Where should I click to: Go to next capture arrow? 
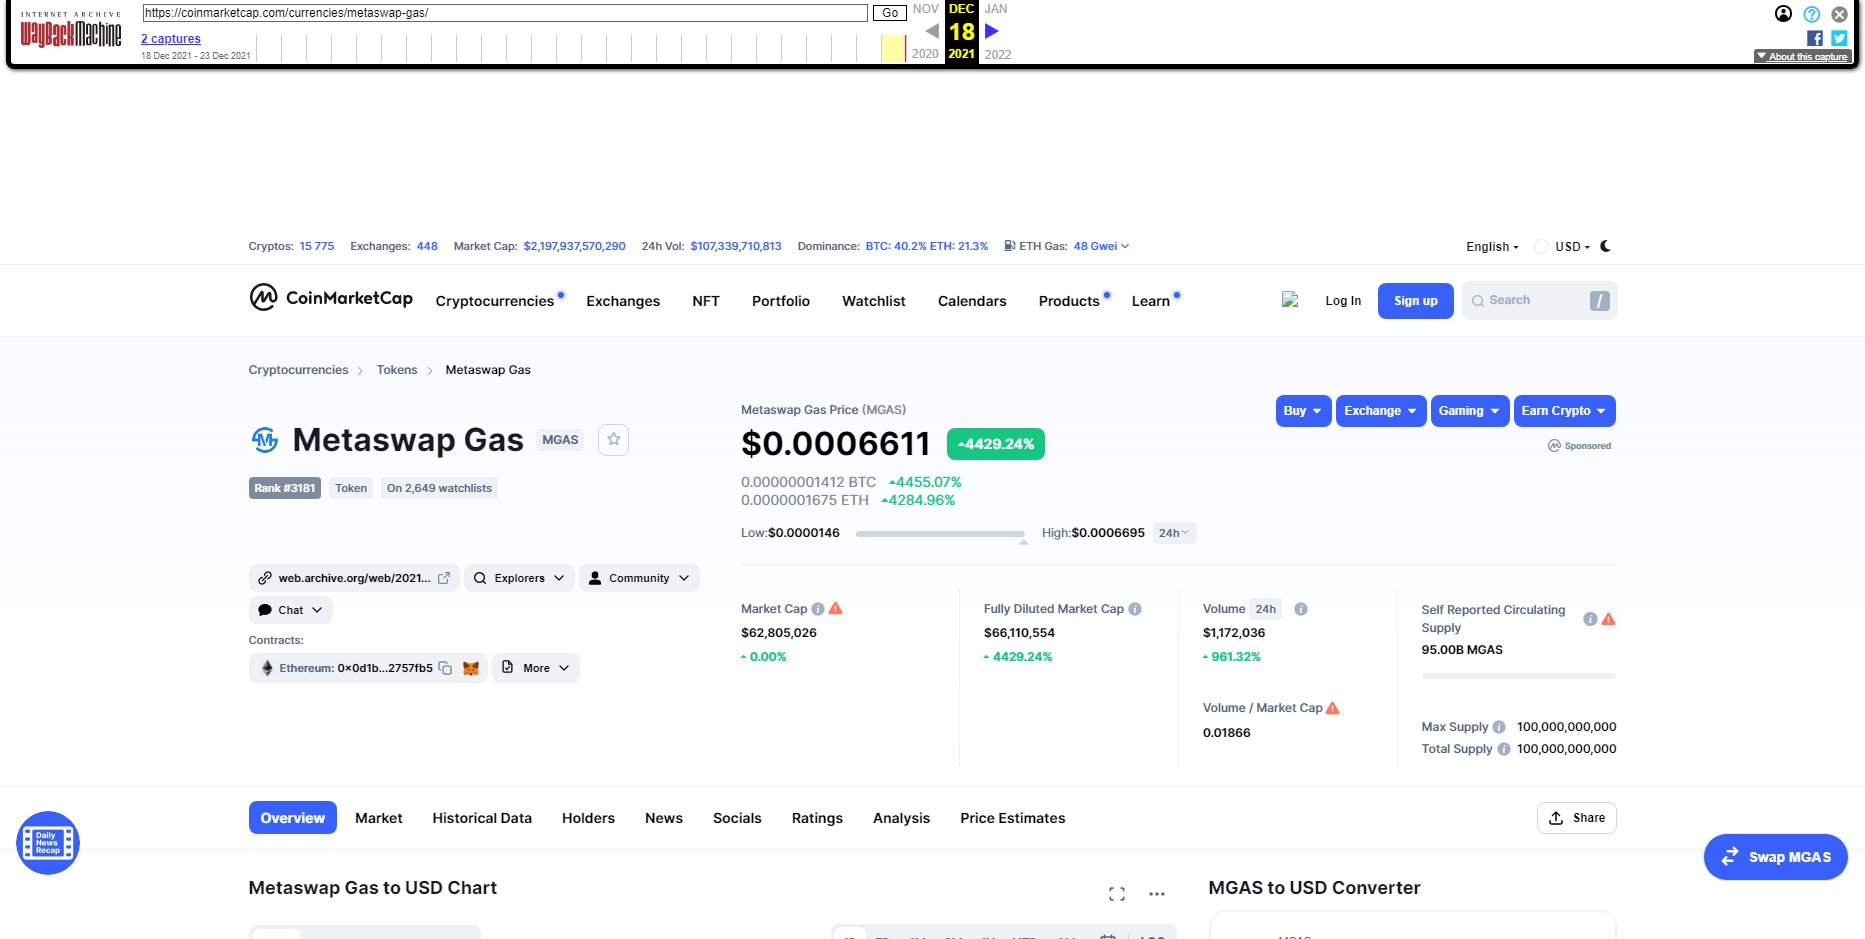(992, 31)
